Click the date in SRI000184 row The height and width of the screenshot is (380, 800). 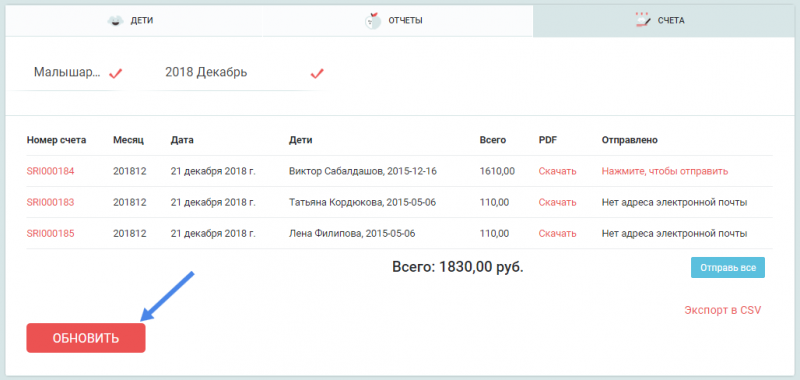click(x=213, y=171)
